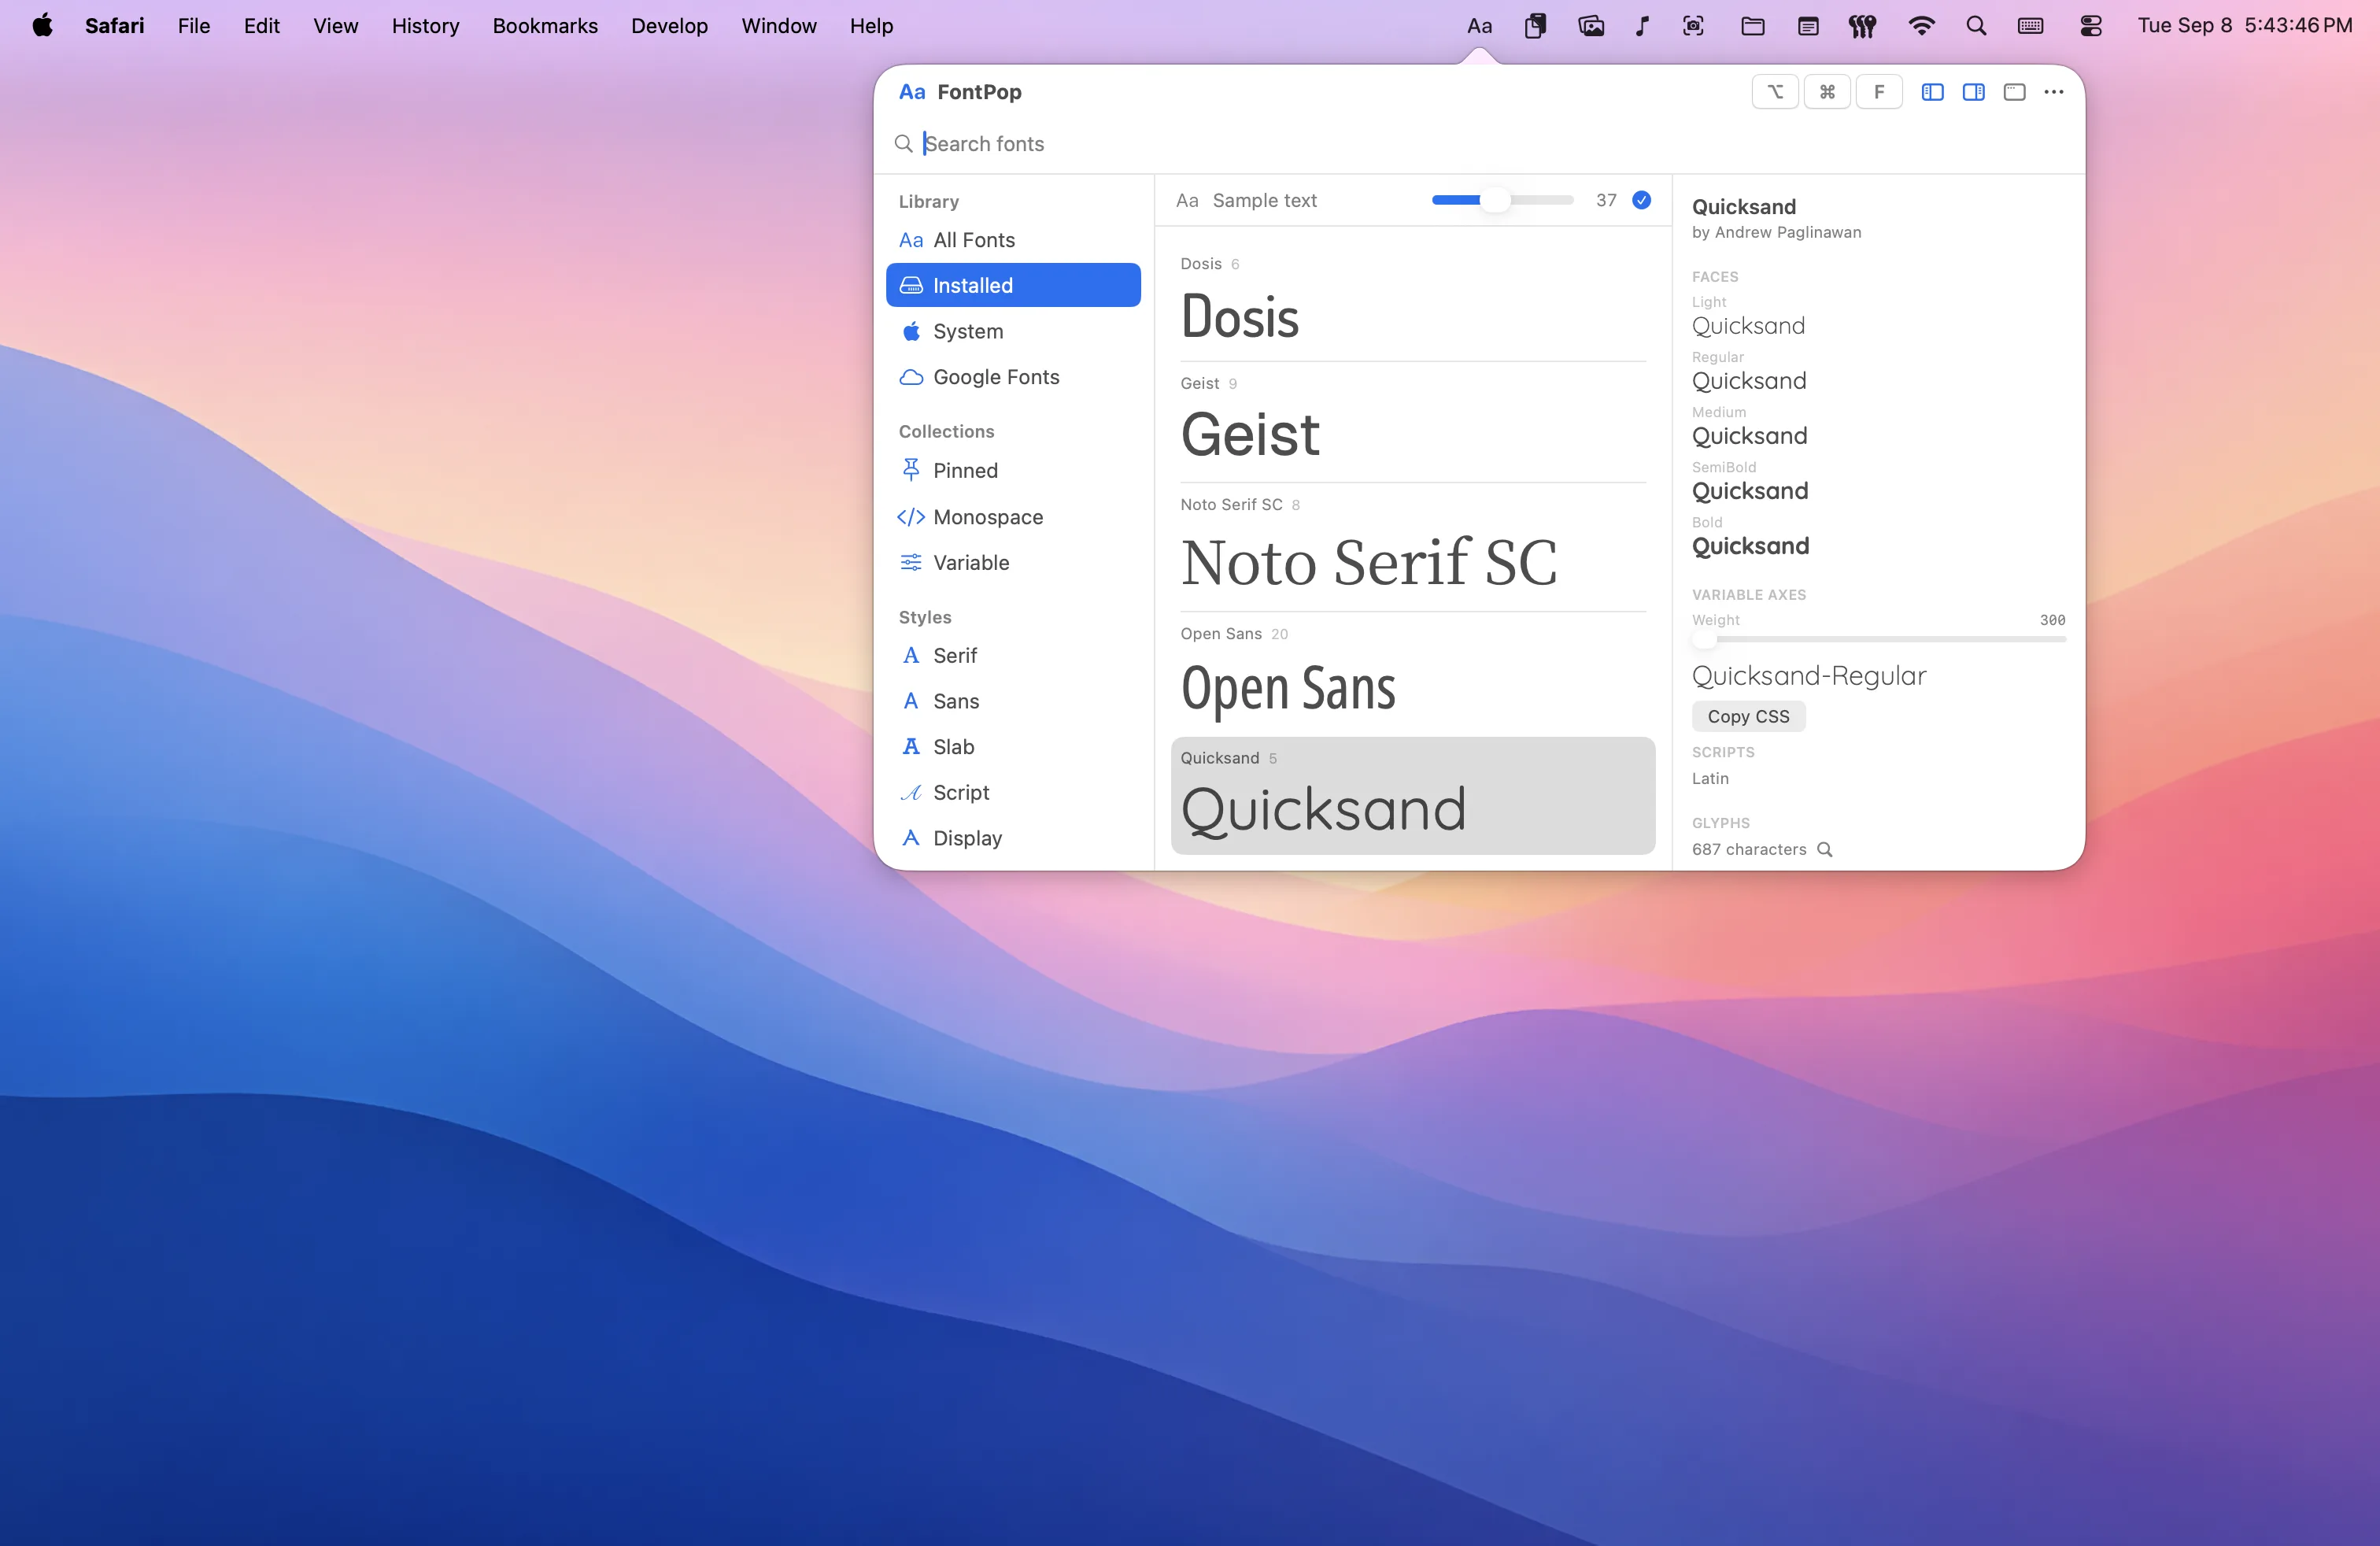
Task: Select the Dosis font row
Action: (x=1412, y=303)
